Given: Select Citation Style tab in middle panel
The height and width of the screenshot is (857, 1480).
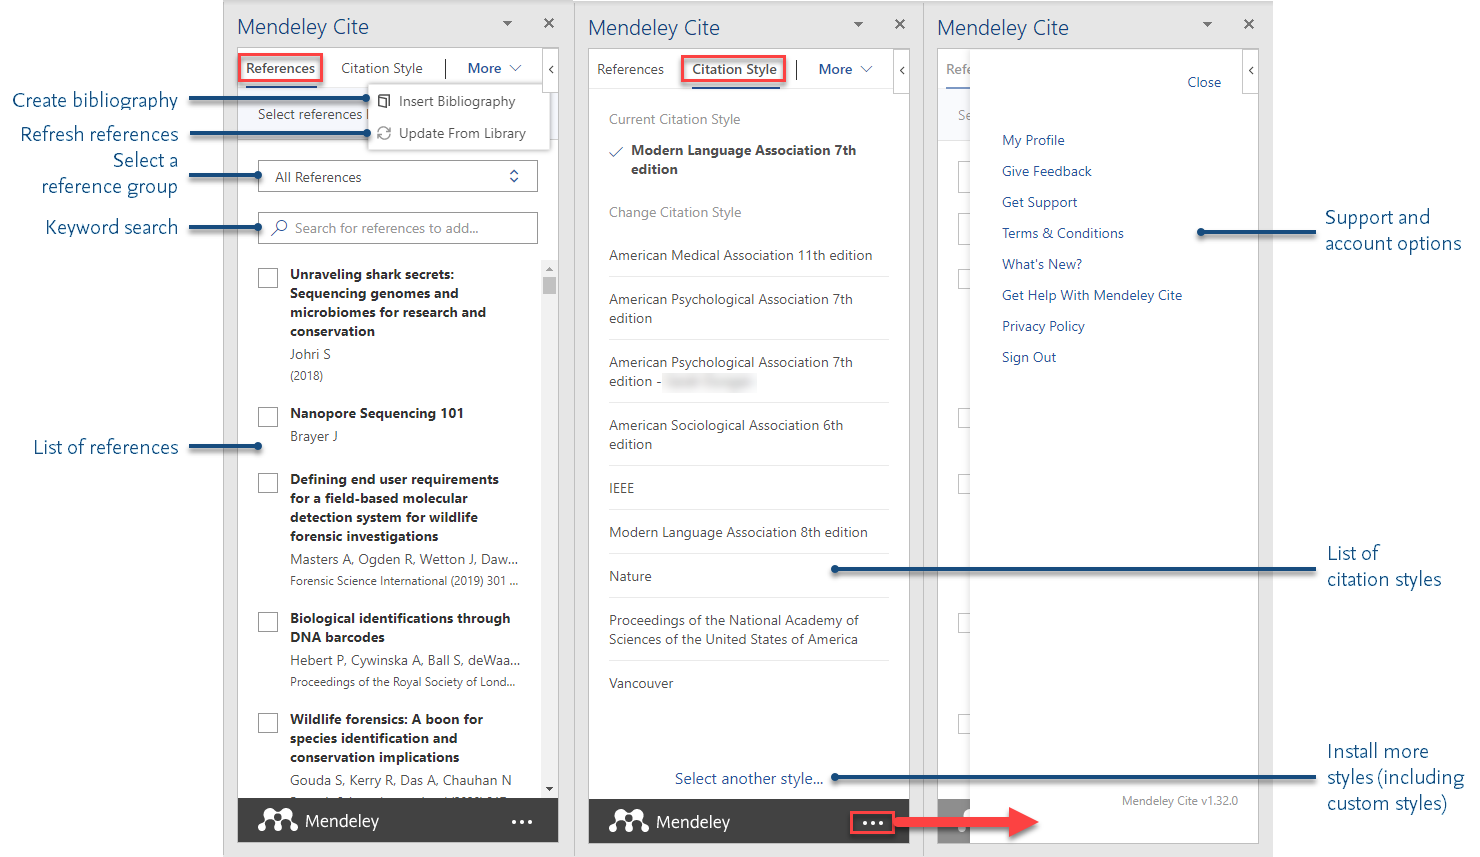Looking at the screenshot, I should 734,69.
